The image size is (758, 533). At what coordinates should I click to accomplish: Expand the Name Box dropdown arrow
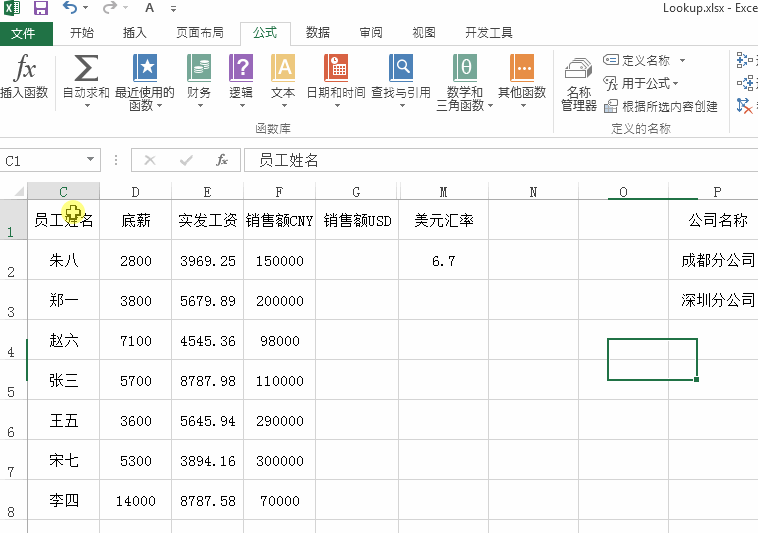pyautogui.click(x=90, y=159)
